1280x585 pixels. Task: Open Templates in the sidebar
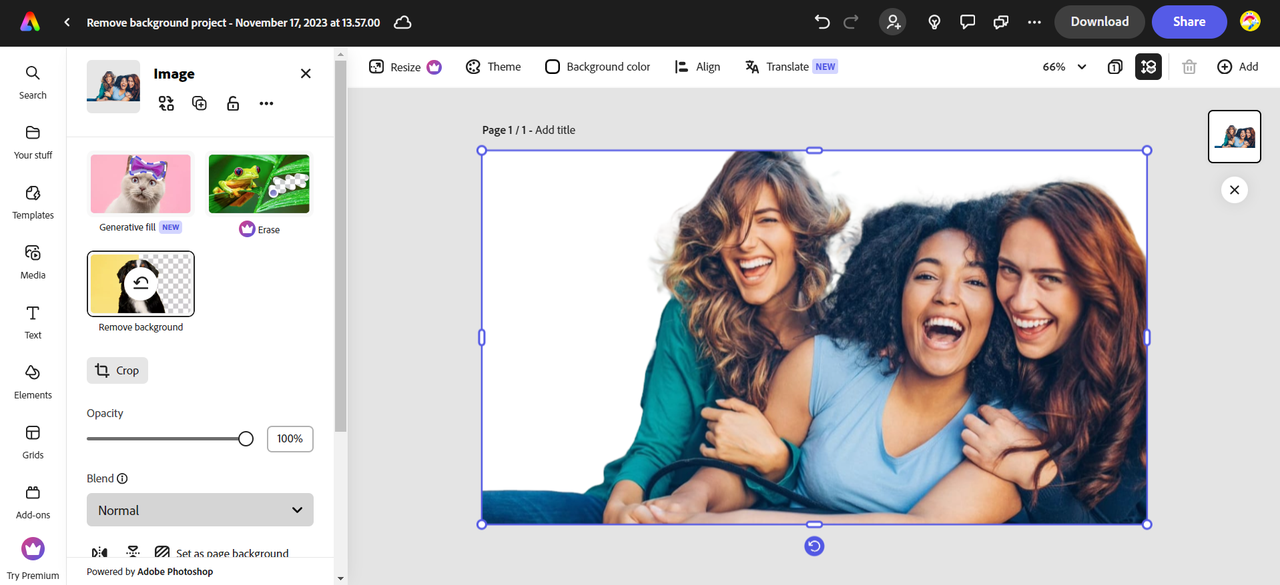point(33,202)
